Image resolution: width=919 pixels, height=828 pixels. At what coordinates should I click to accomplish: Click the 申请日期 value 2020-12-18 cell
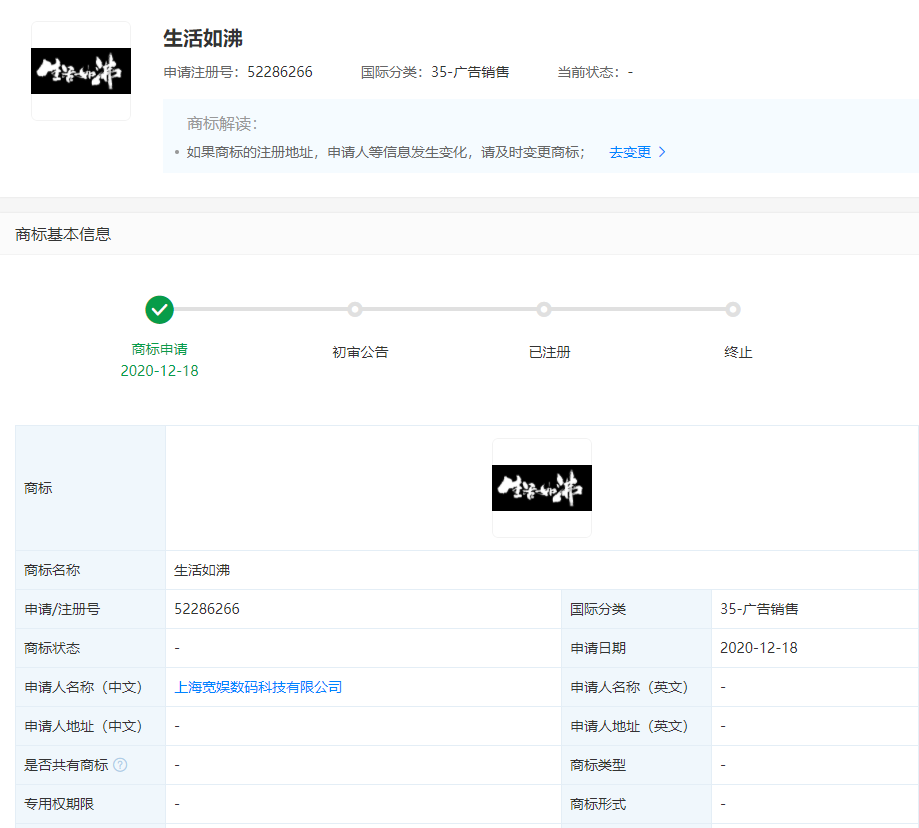click(758, 648)
